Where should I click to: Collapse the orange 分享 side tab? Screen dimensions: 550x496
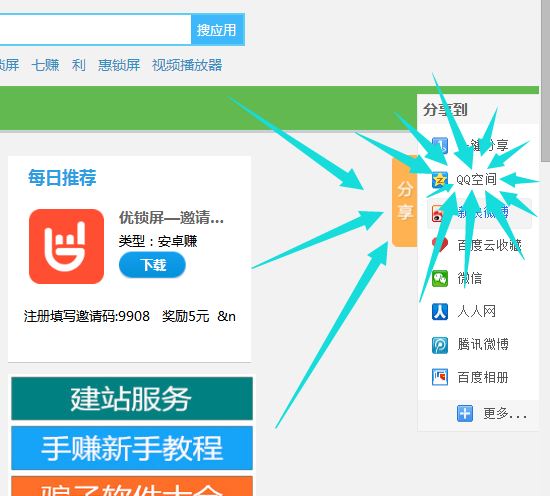point(405,201)
